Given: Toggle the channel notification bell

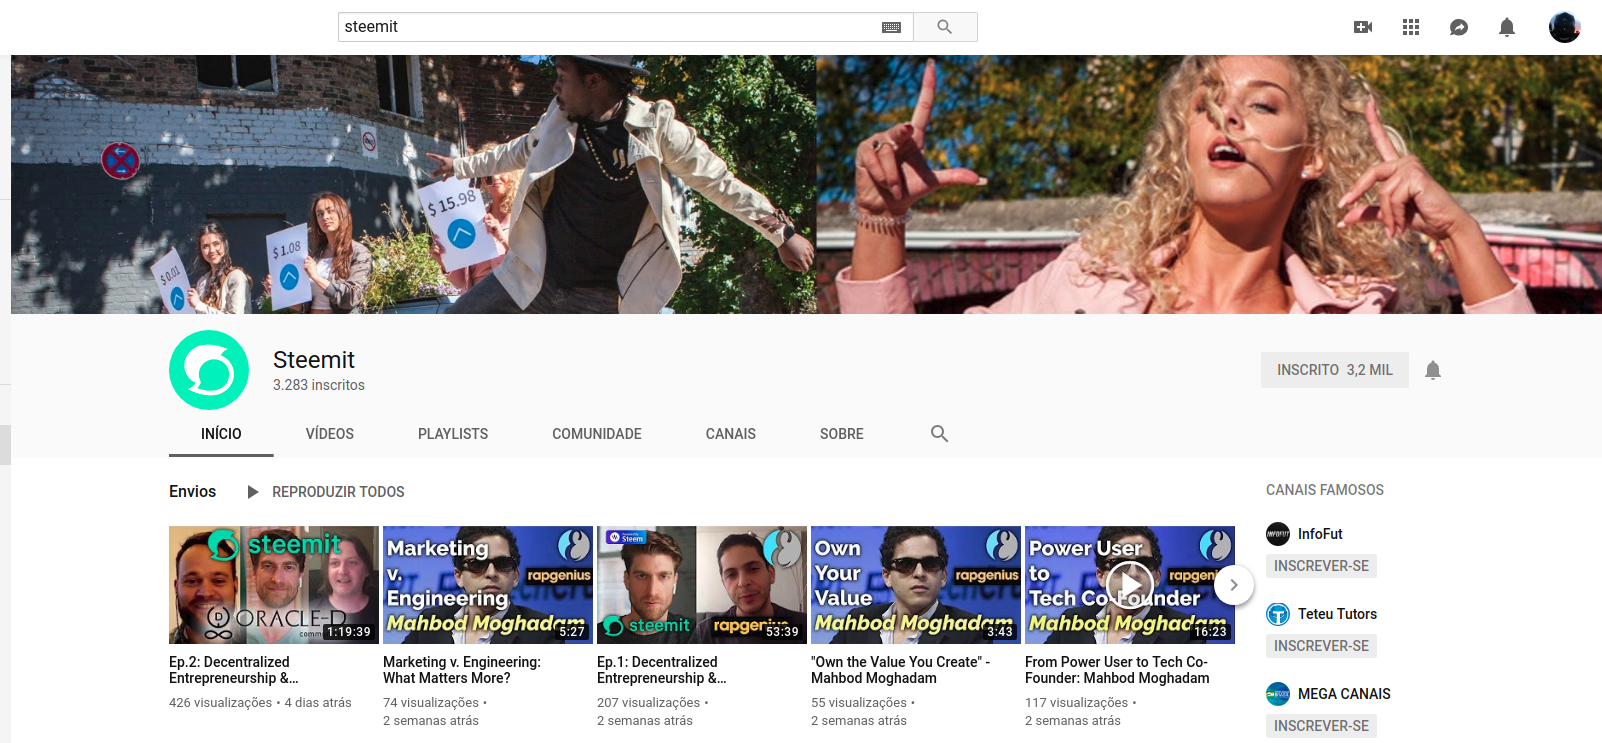Looking at the screenshot, I should [1433, 370].
